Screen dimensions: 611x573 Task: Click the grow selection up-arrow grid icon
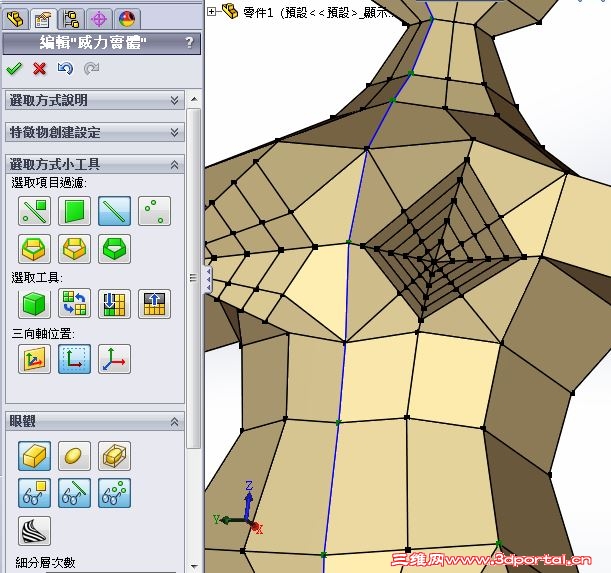point(154,304)
